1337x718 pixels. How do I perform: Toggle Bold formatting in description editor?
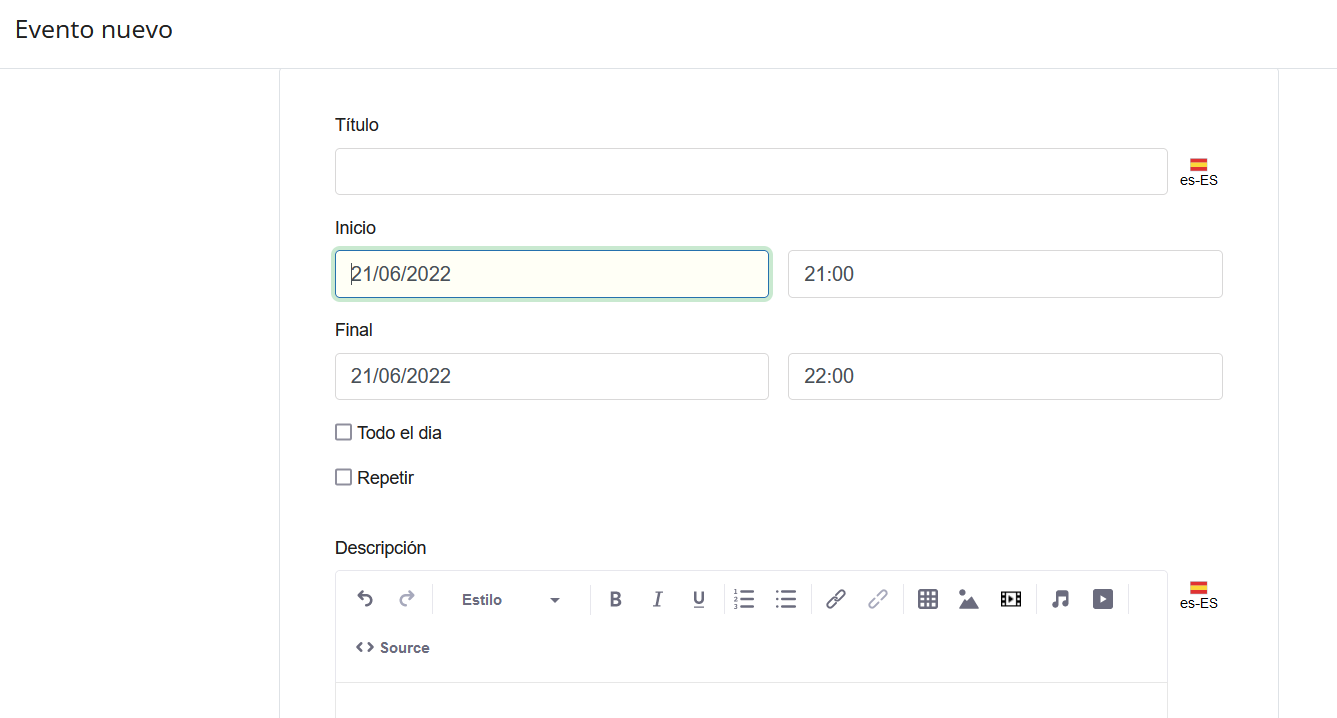(x=616, y=599)
